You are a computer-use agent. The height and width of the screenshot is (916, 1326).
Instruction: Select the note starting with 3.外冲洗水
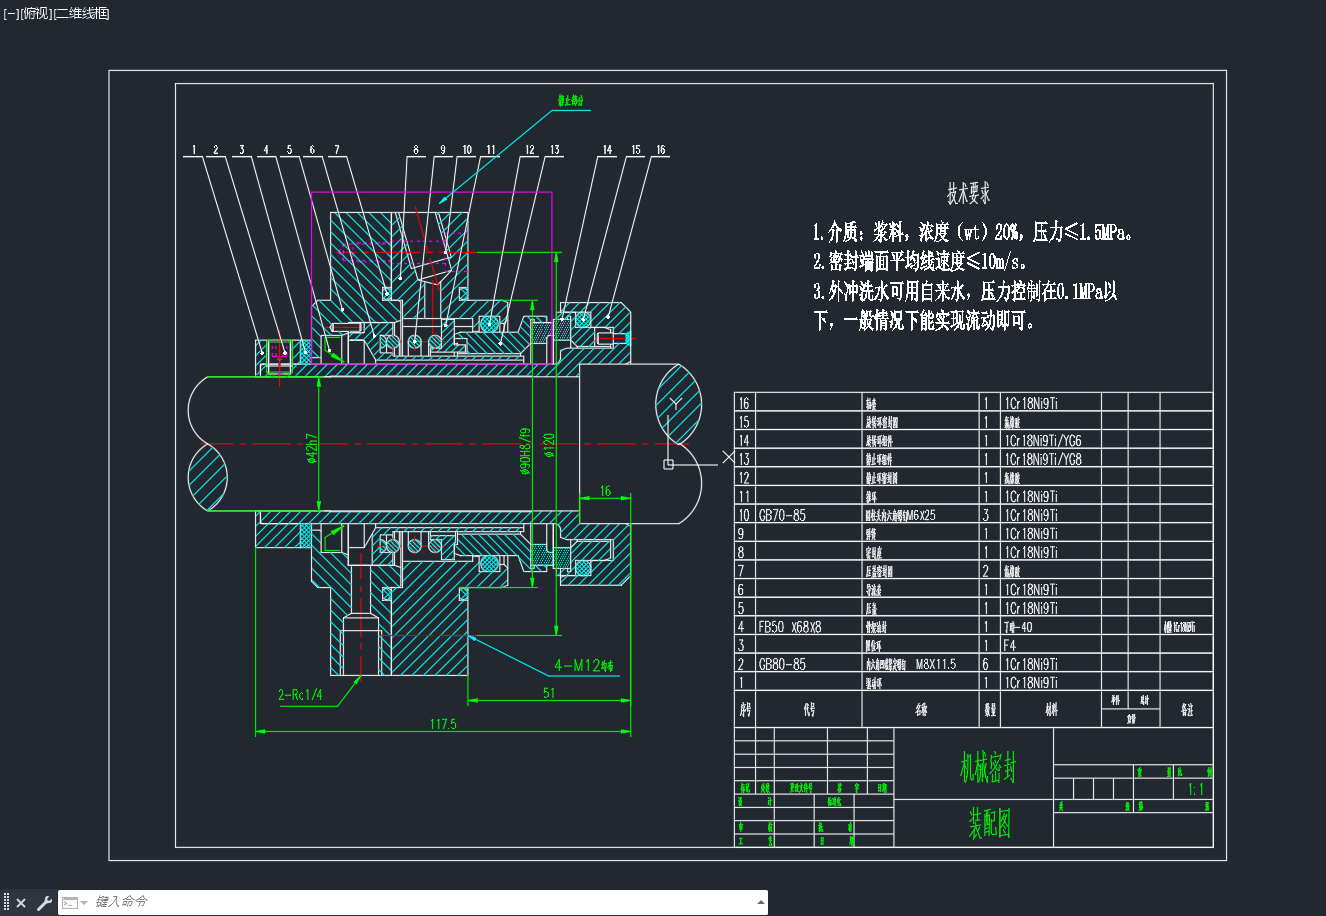tap(965, 306)
